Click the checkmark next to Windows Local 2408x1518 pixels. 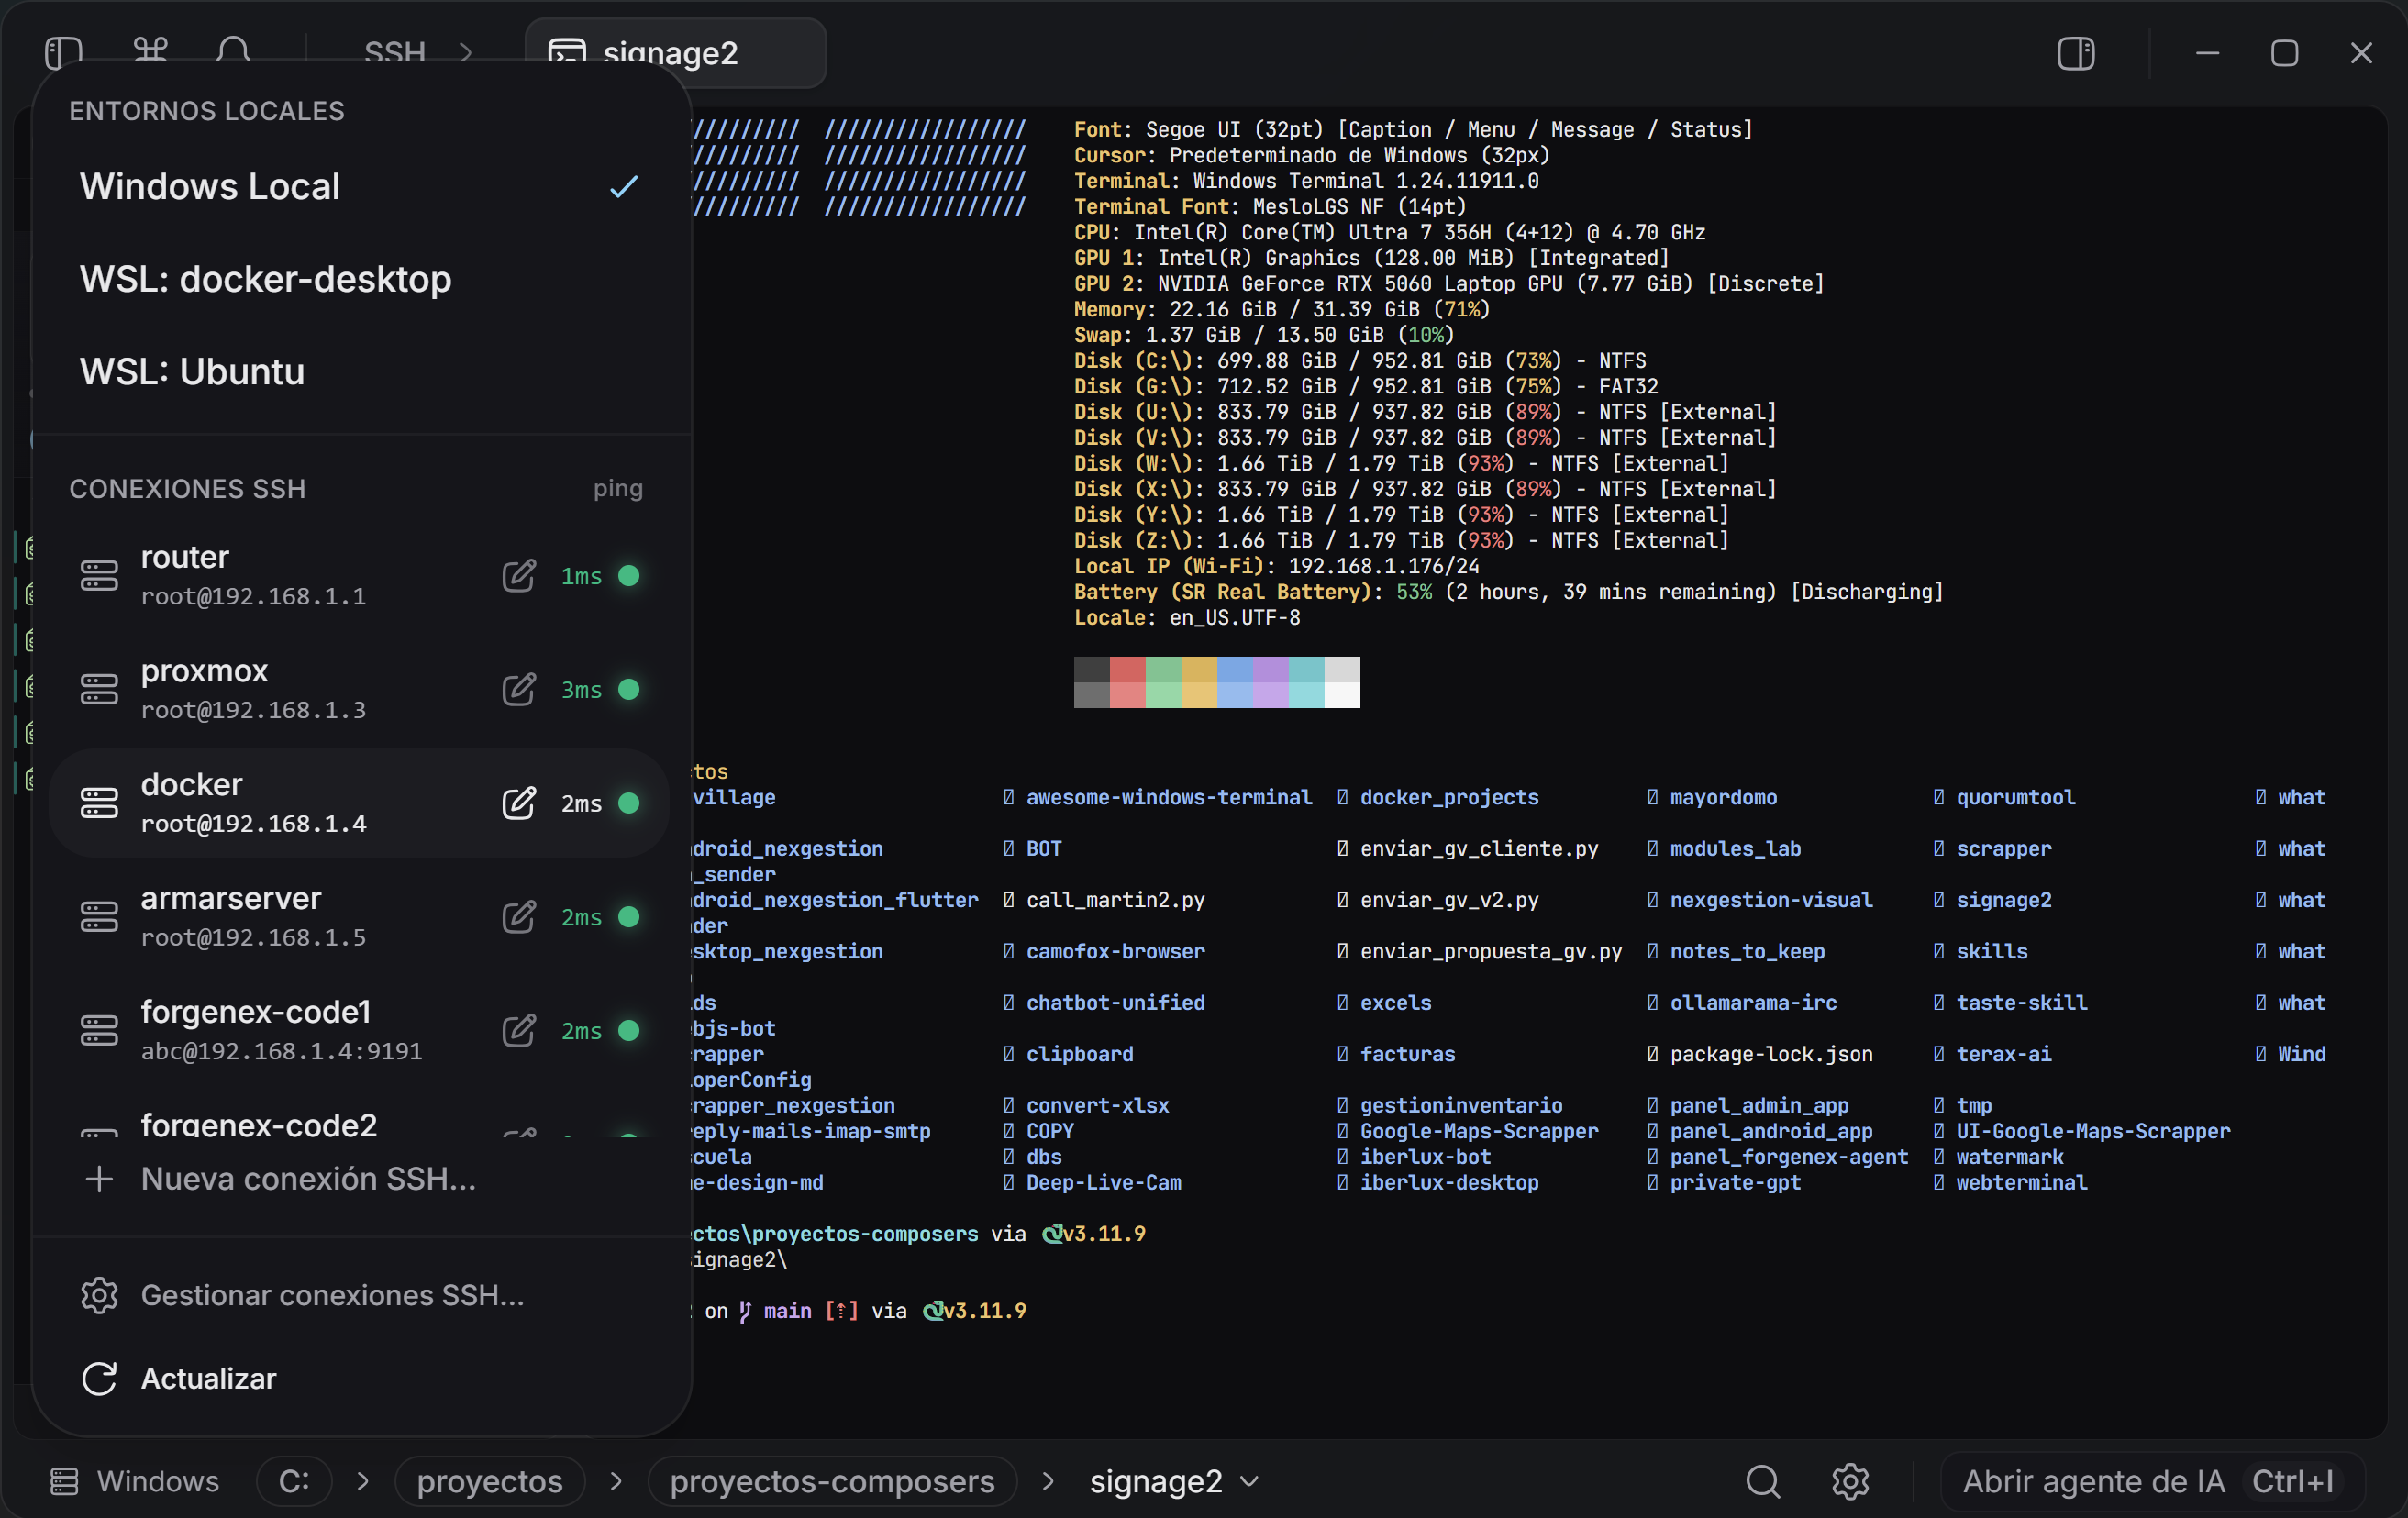[x=624, y=187]
